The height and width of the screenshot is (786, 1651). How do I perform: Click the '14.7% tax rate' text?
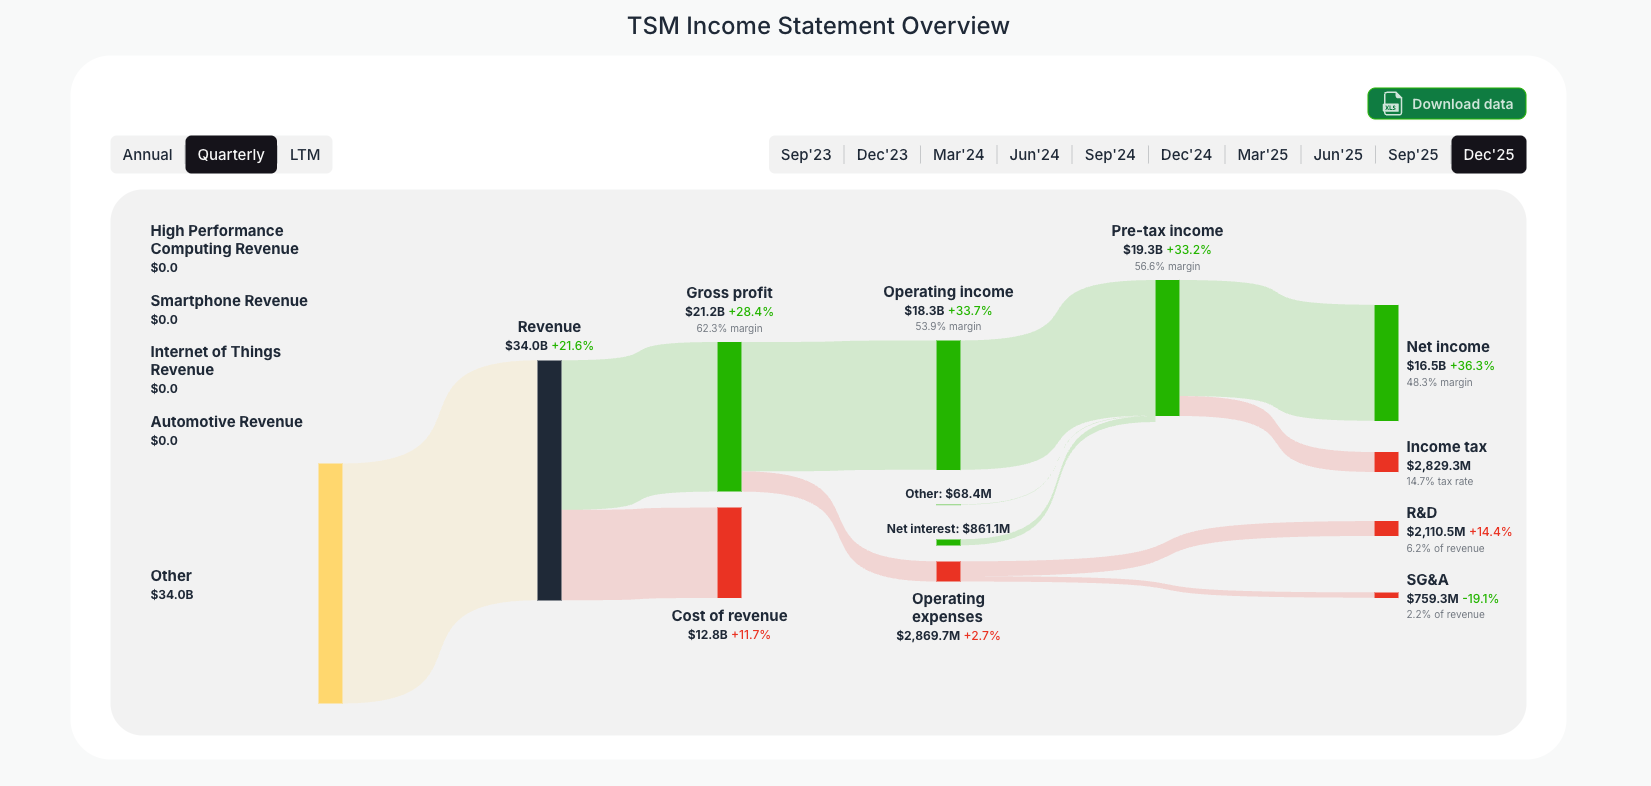tap(1439, 482)
